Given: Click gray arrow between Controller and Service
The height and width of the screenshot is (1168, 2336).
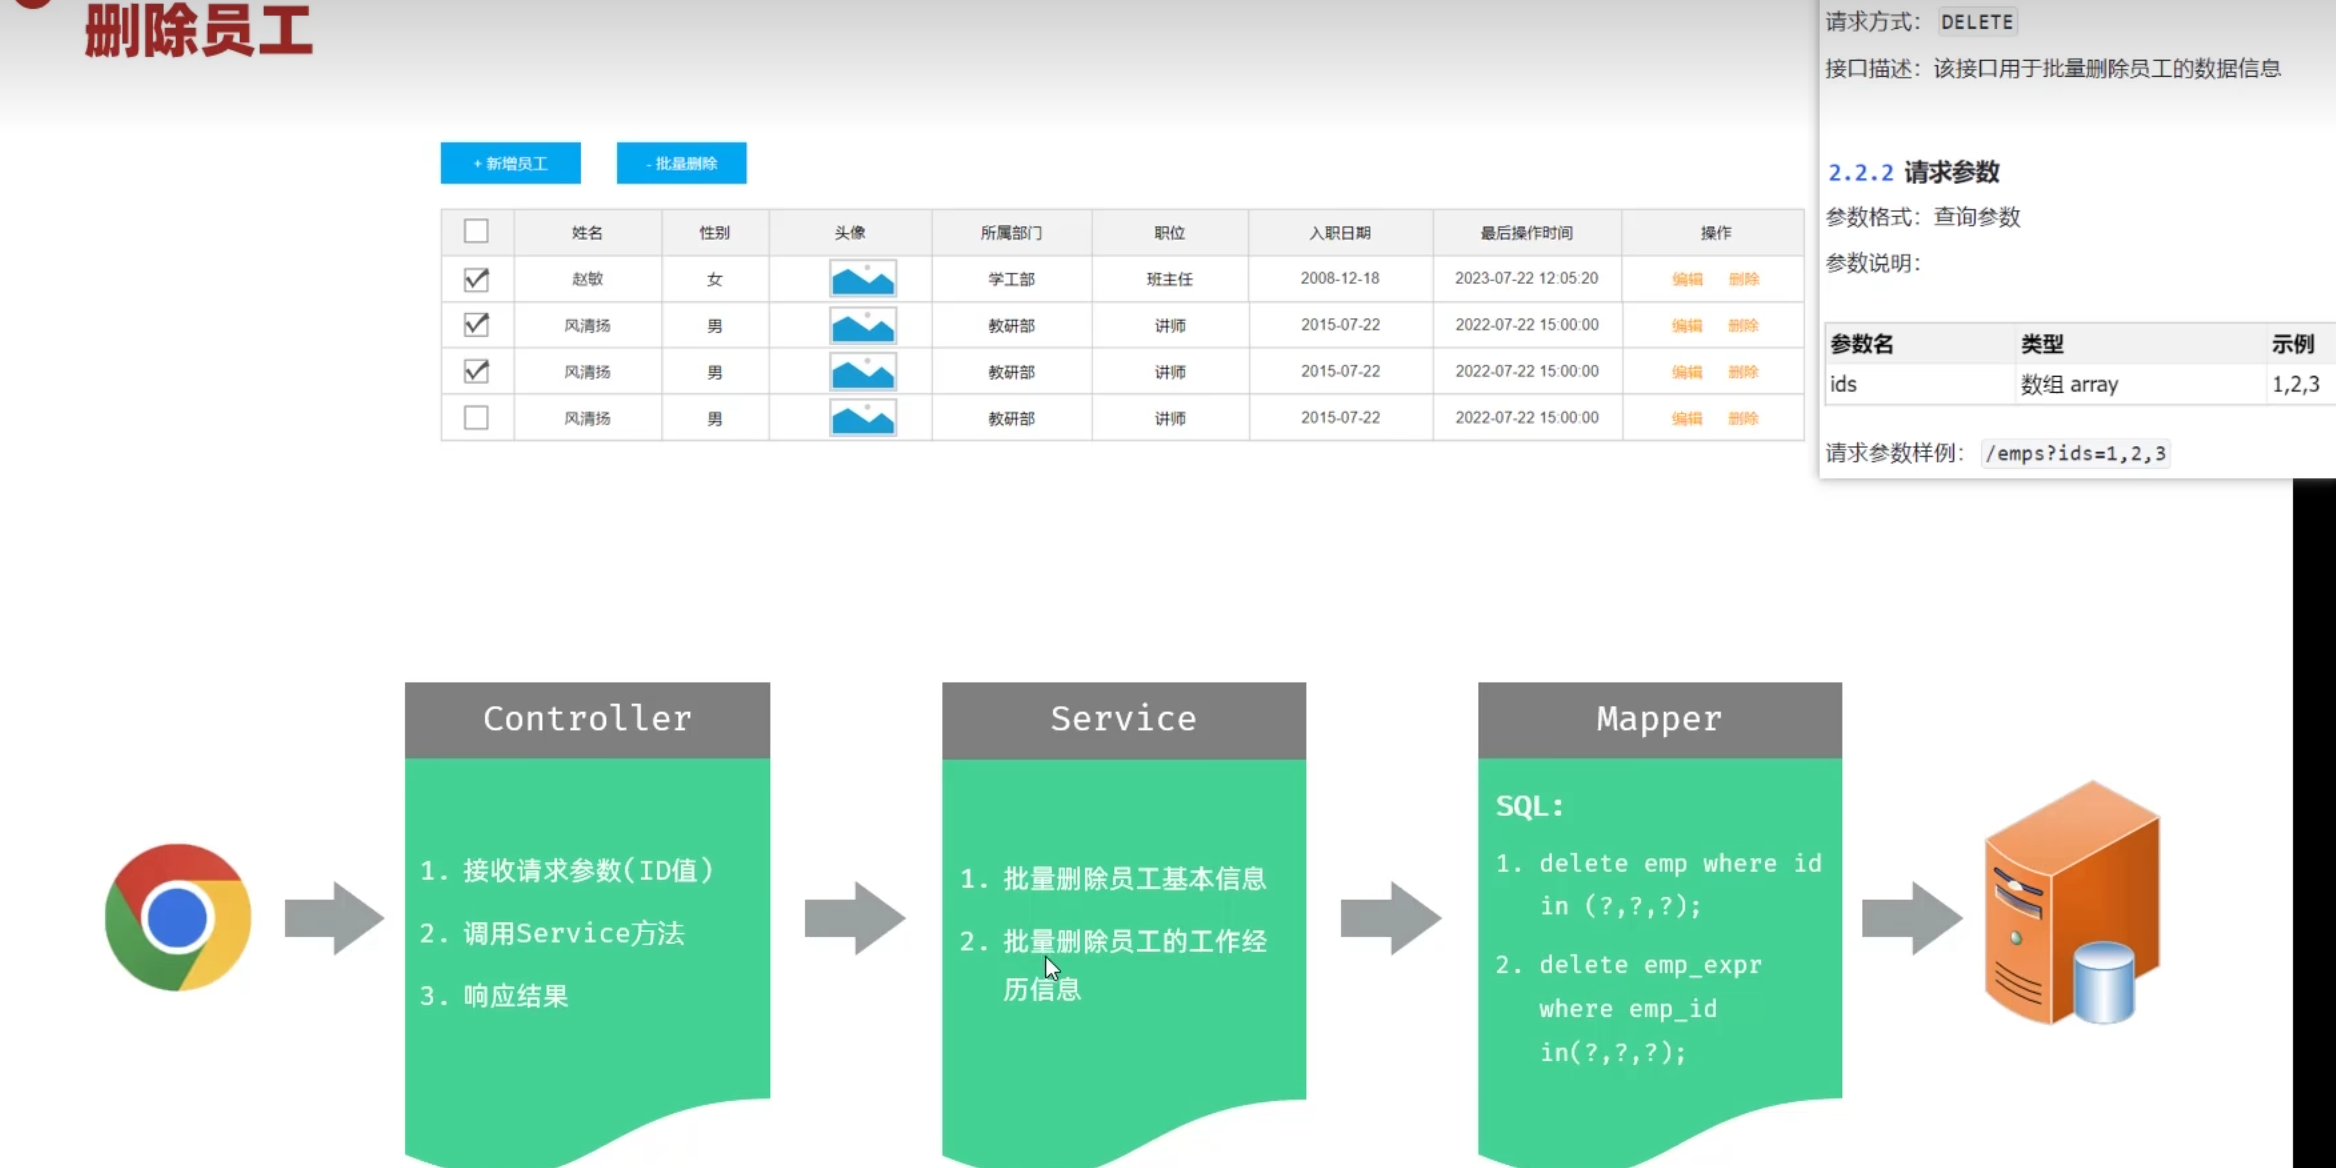Looking at the screenshot, I should [854, 917].
